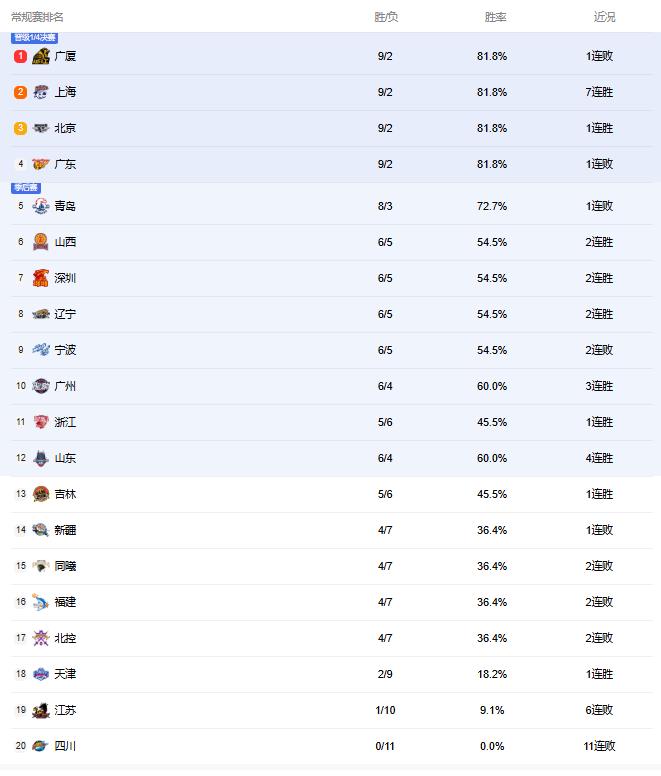Click the 青岛 team logo icon

(41, 207)
